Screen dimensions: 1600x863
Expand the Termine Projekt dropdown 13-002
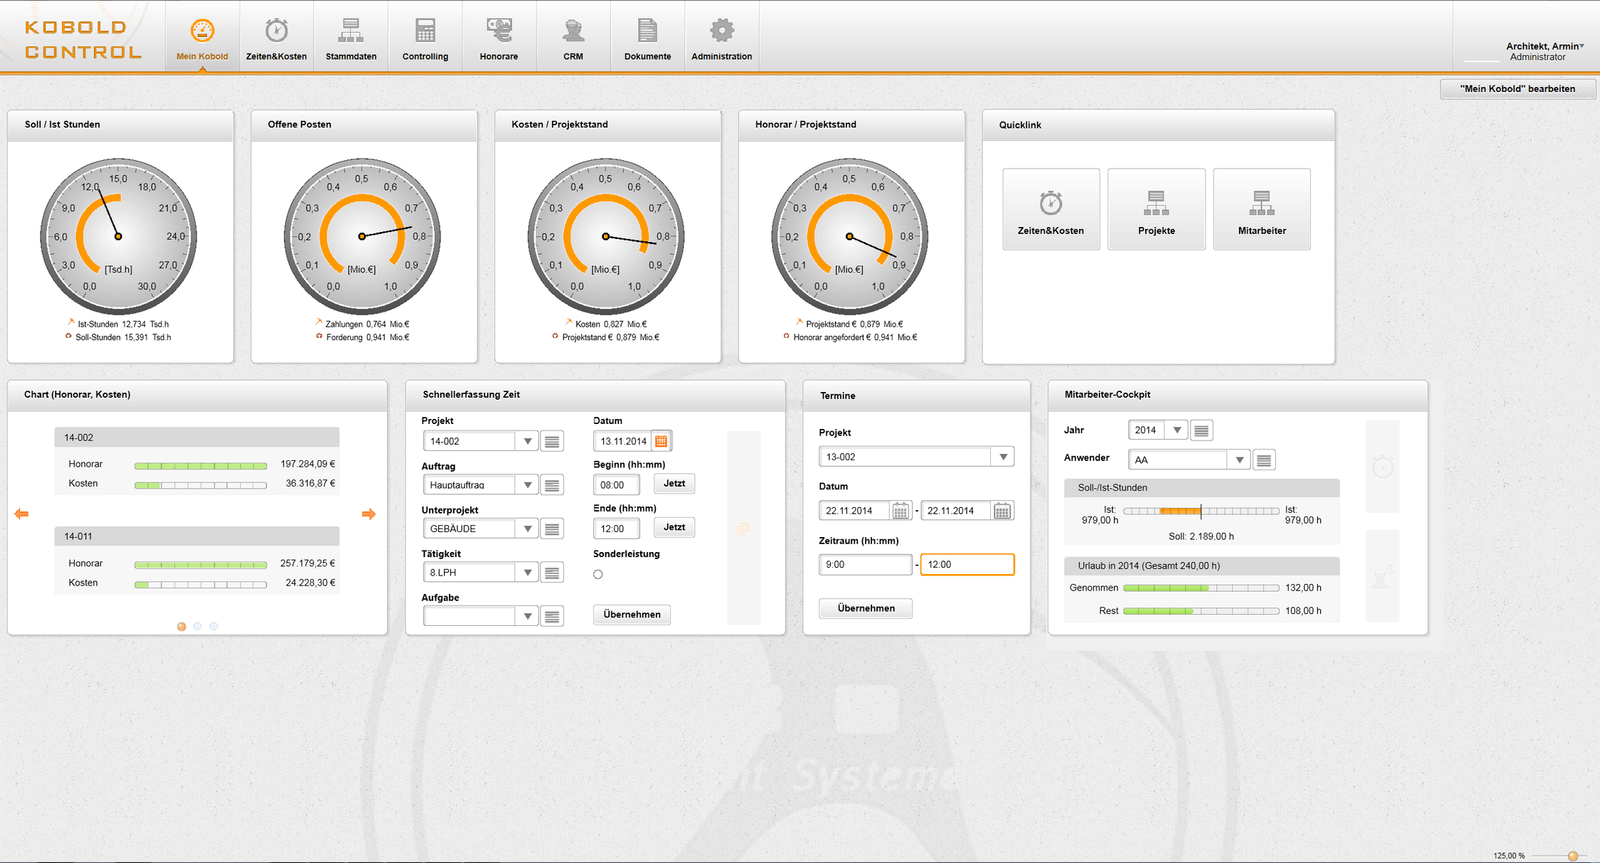tap(1002, 457)
